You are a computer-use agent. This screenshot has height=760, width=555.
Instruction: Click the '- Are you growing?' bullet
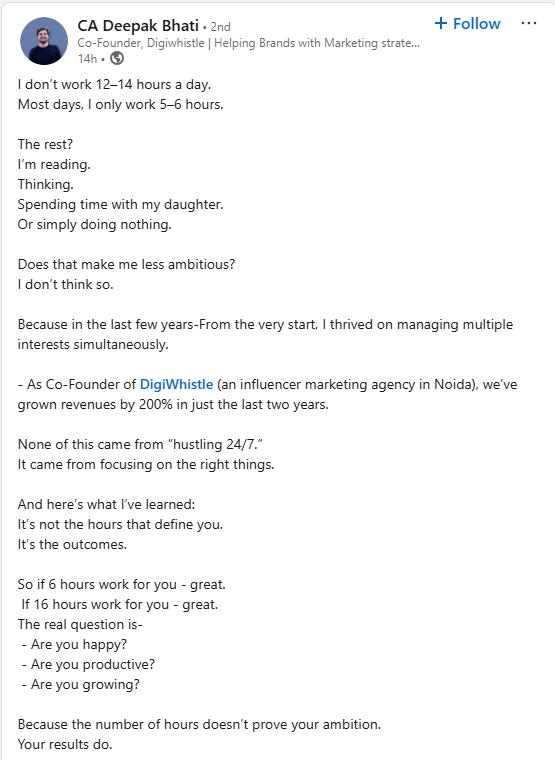click(80, 684)
